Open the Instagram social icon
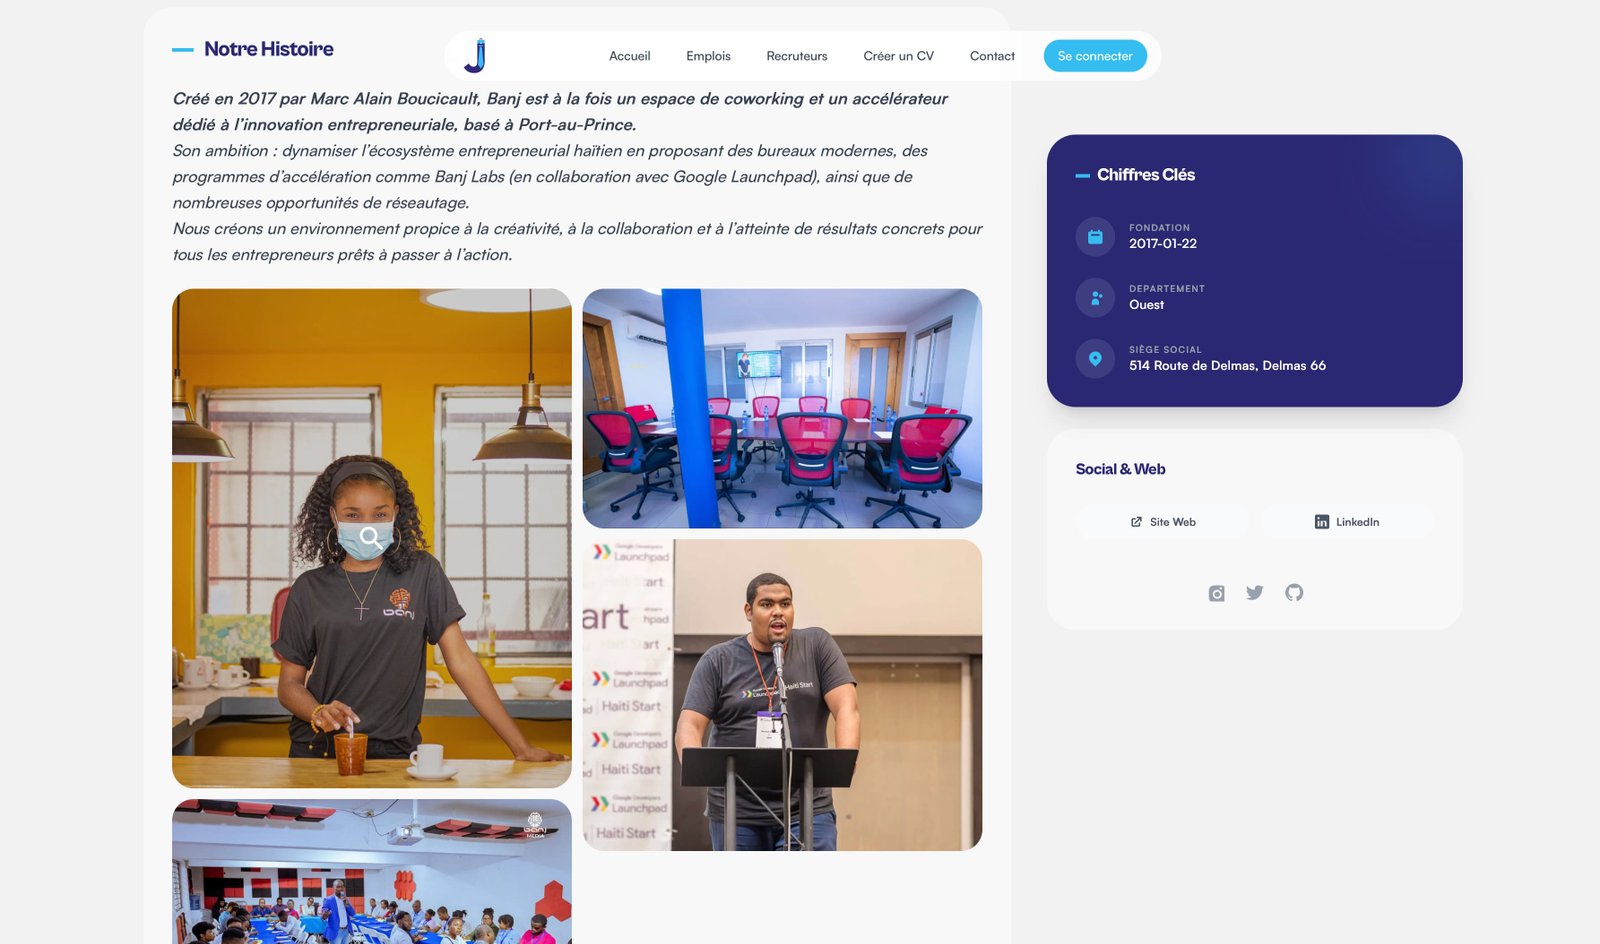Viewport: 1600px width, 944px height. click(1216, 593)
